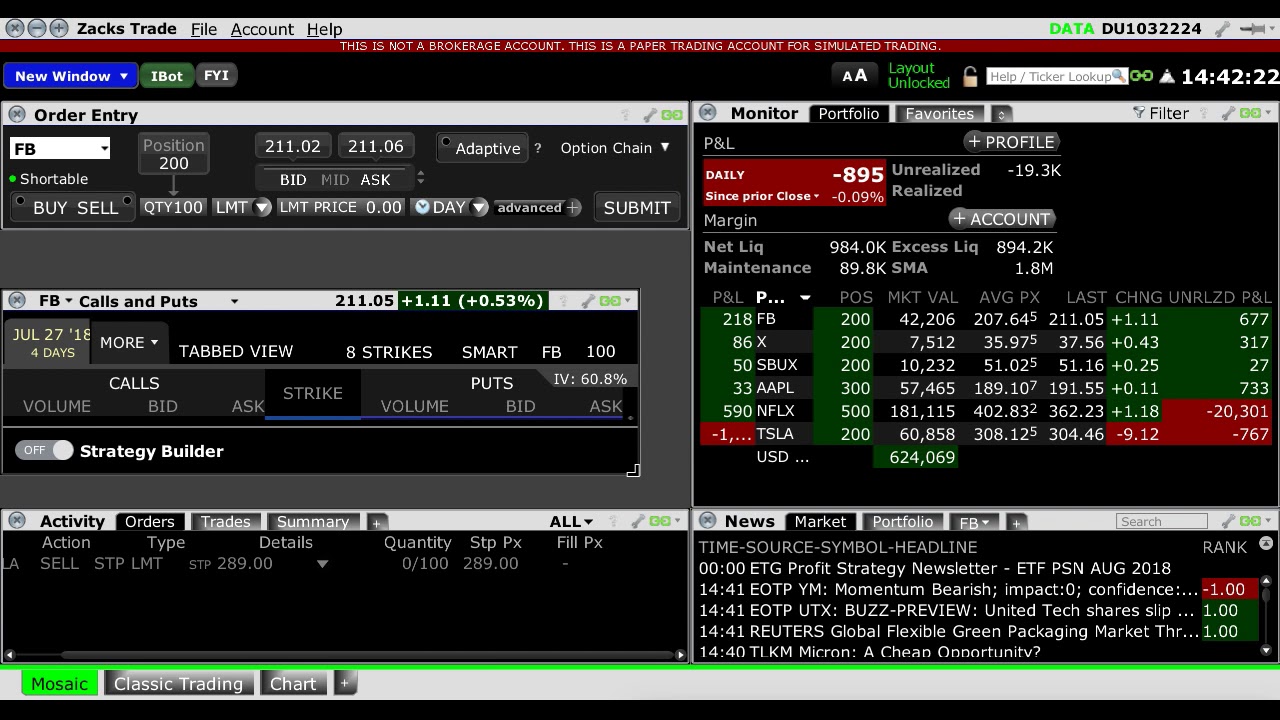Close the Calls and Puts panel

(x=16, y=300)
